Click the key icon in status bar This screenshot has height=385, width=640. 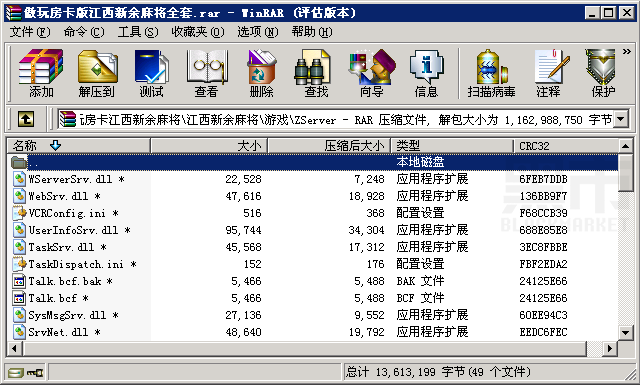[x=35, y=372]
